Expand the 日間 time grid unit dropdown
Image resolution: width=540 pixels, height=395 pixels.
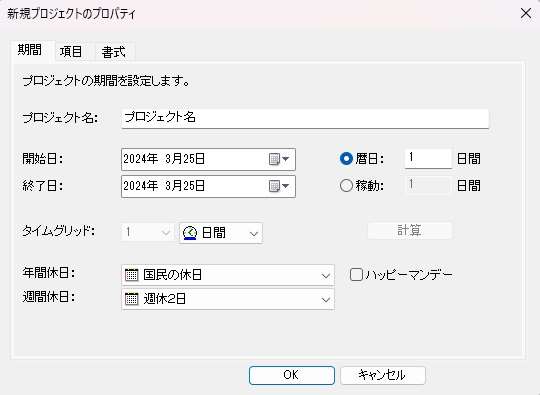[x=254, y=233]
